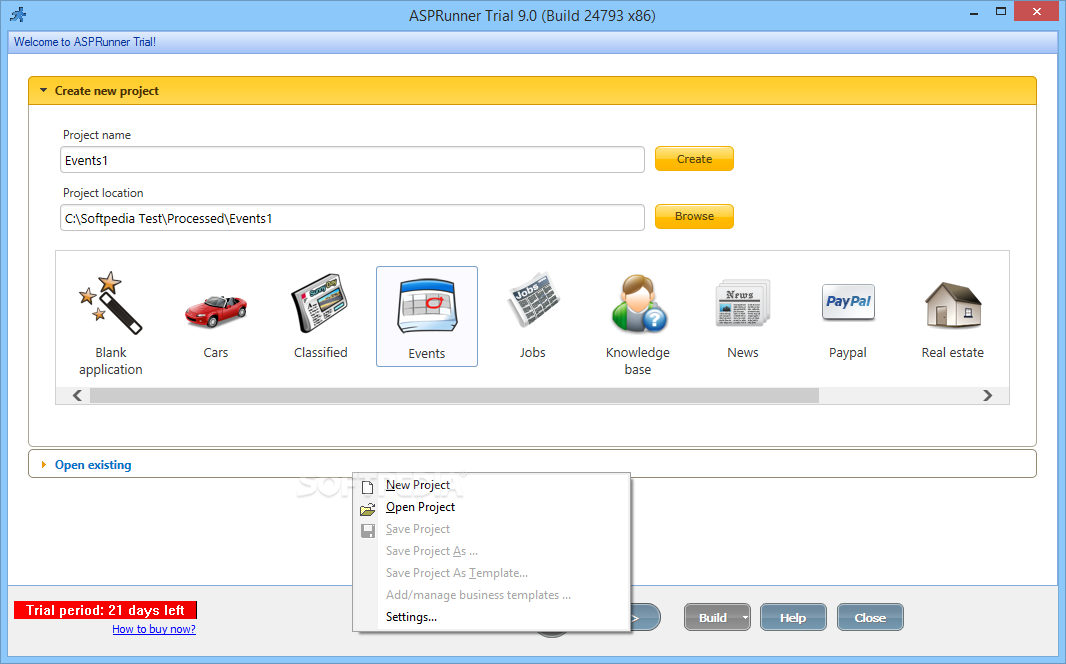Click the left arrow of template scrollbar
Screen dimensions: 1066x664
[x=78, y=396]
